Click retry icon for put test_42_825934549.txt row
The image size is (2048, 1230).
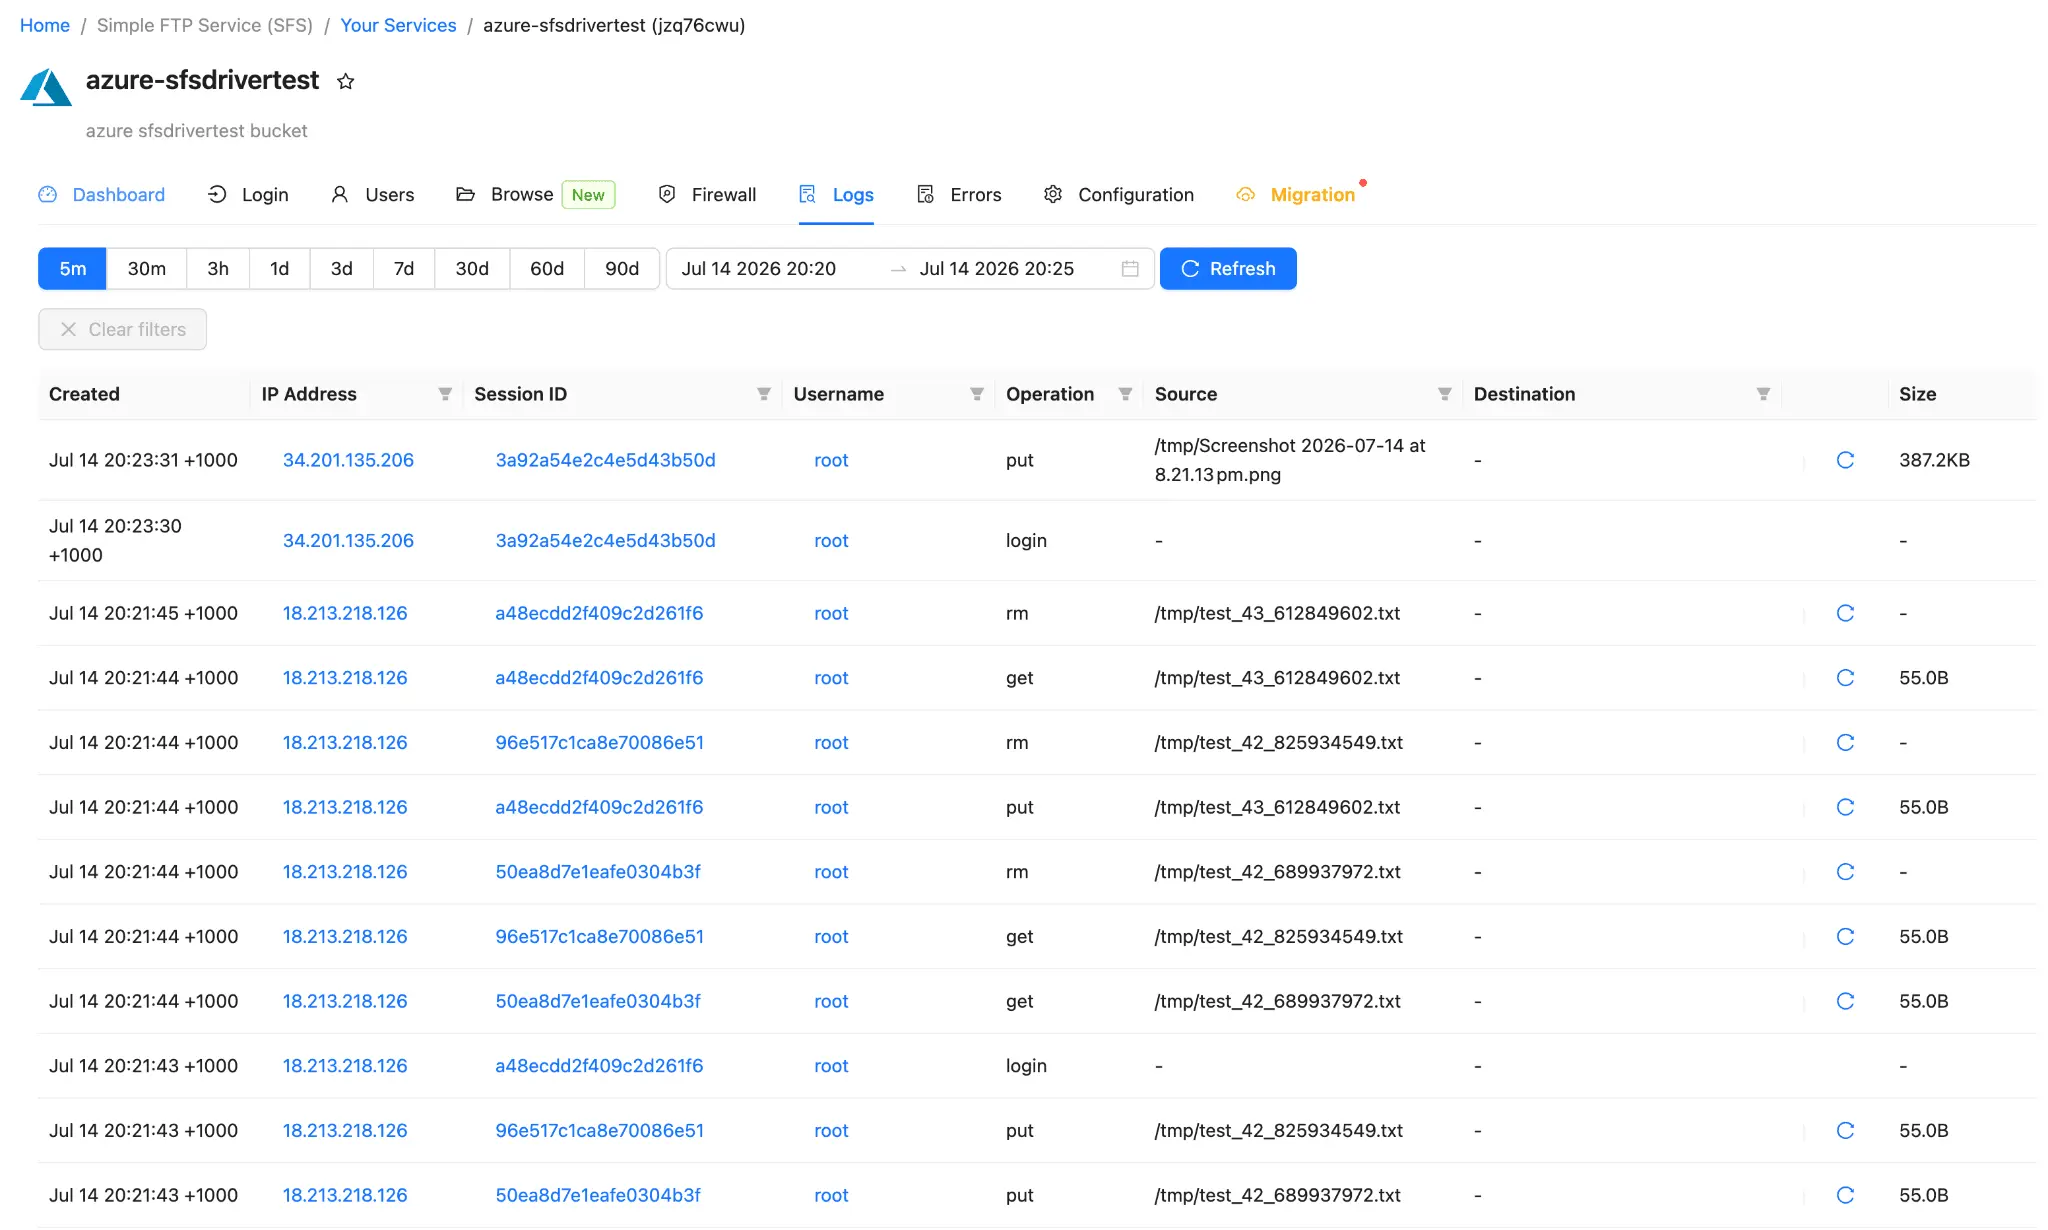coord(1845,1131)
